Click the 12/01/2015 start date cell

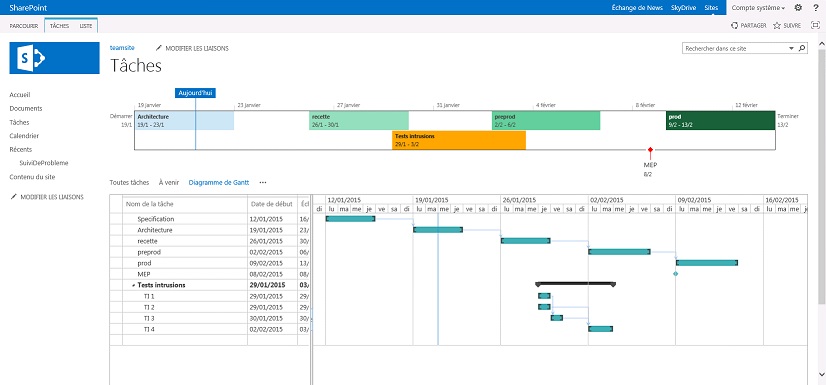point(272,219)
